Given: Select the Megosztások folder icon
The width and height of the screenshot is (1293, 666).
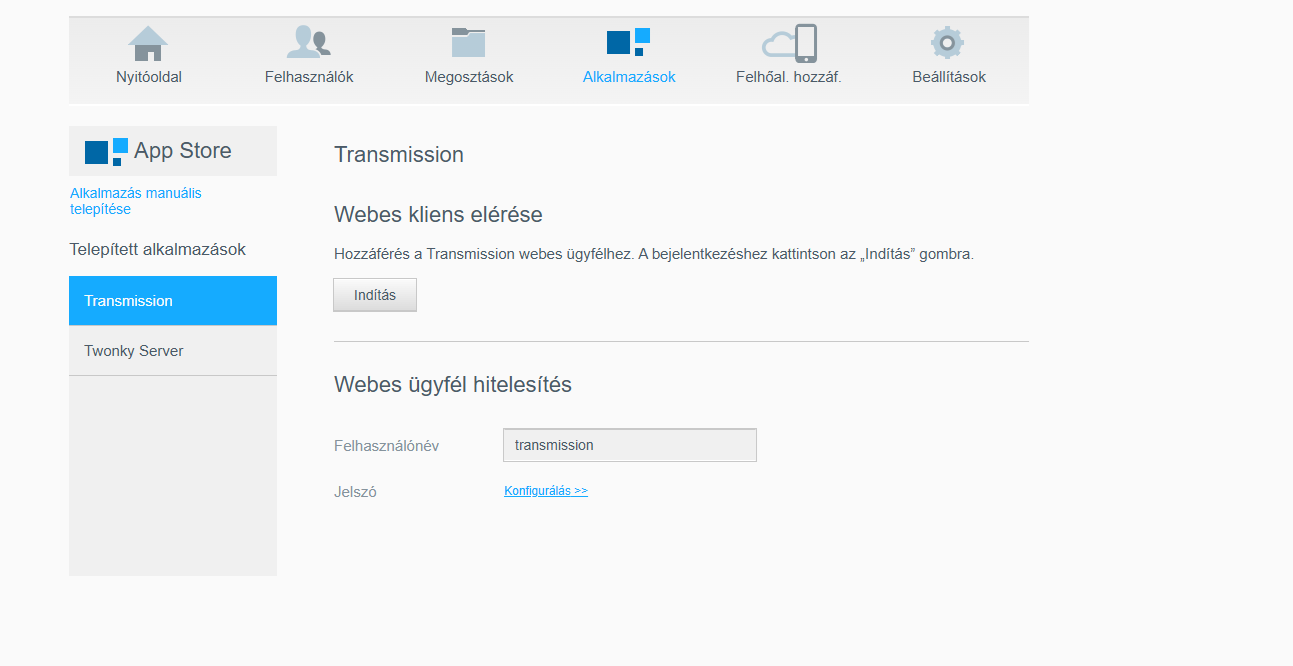Looking at the screenshot, I should (x=468, y=42).
